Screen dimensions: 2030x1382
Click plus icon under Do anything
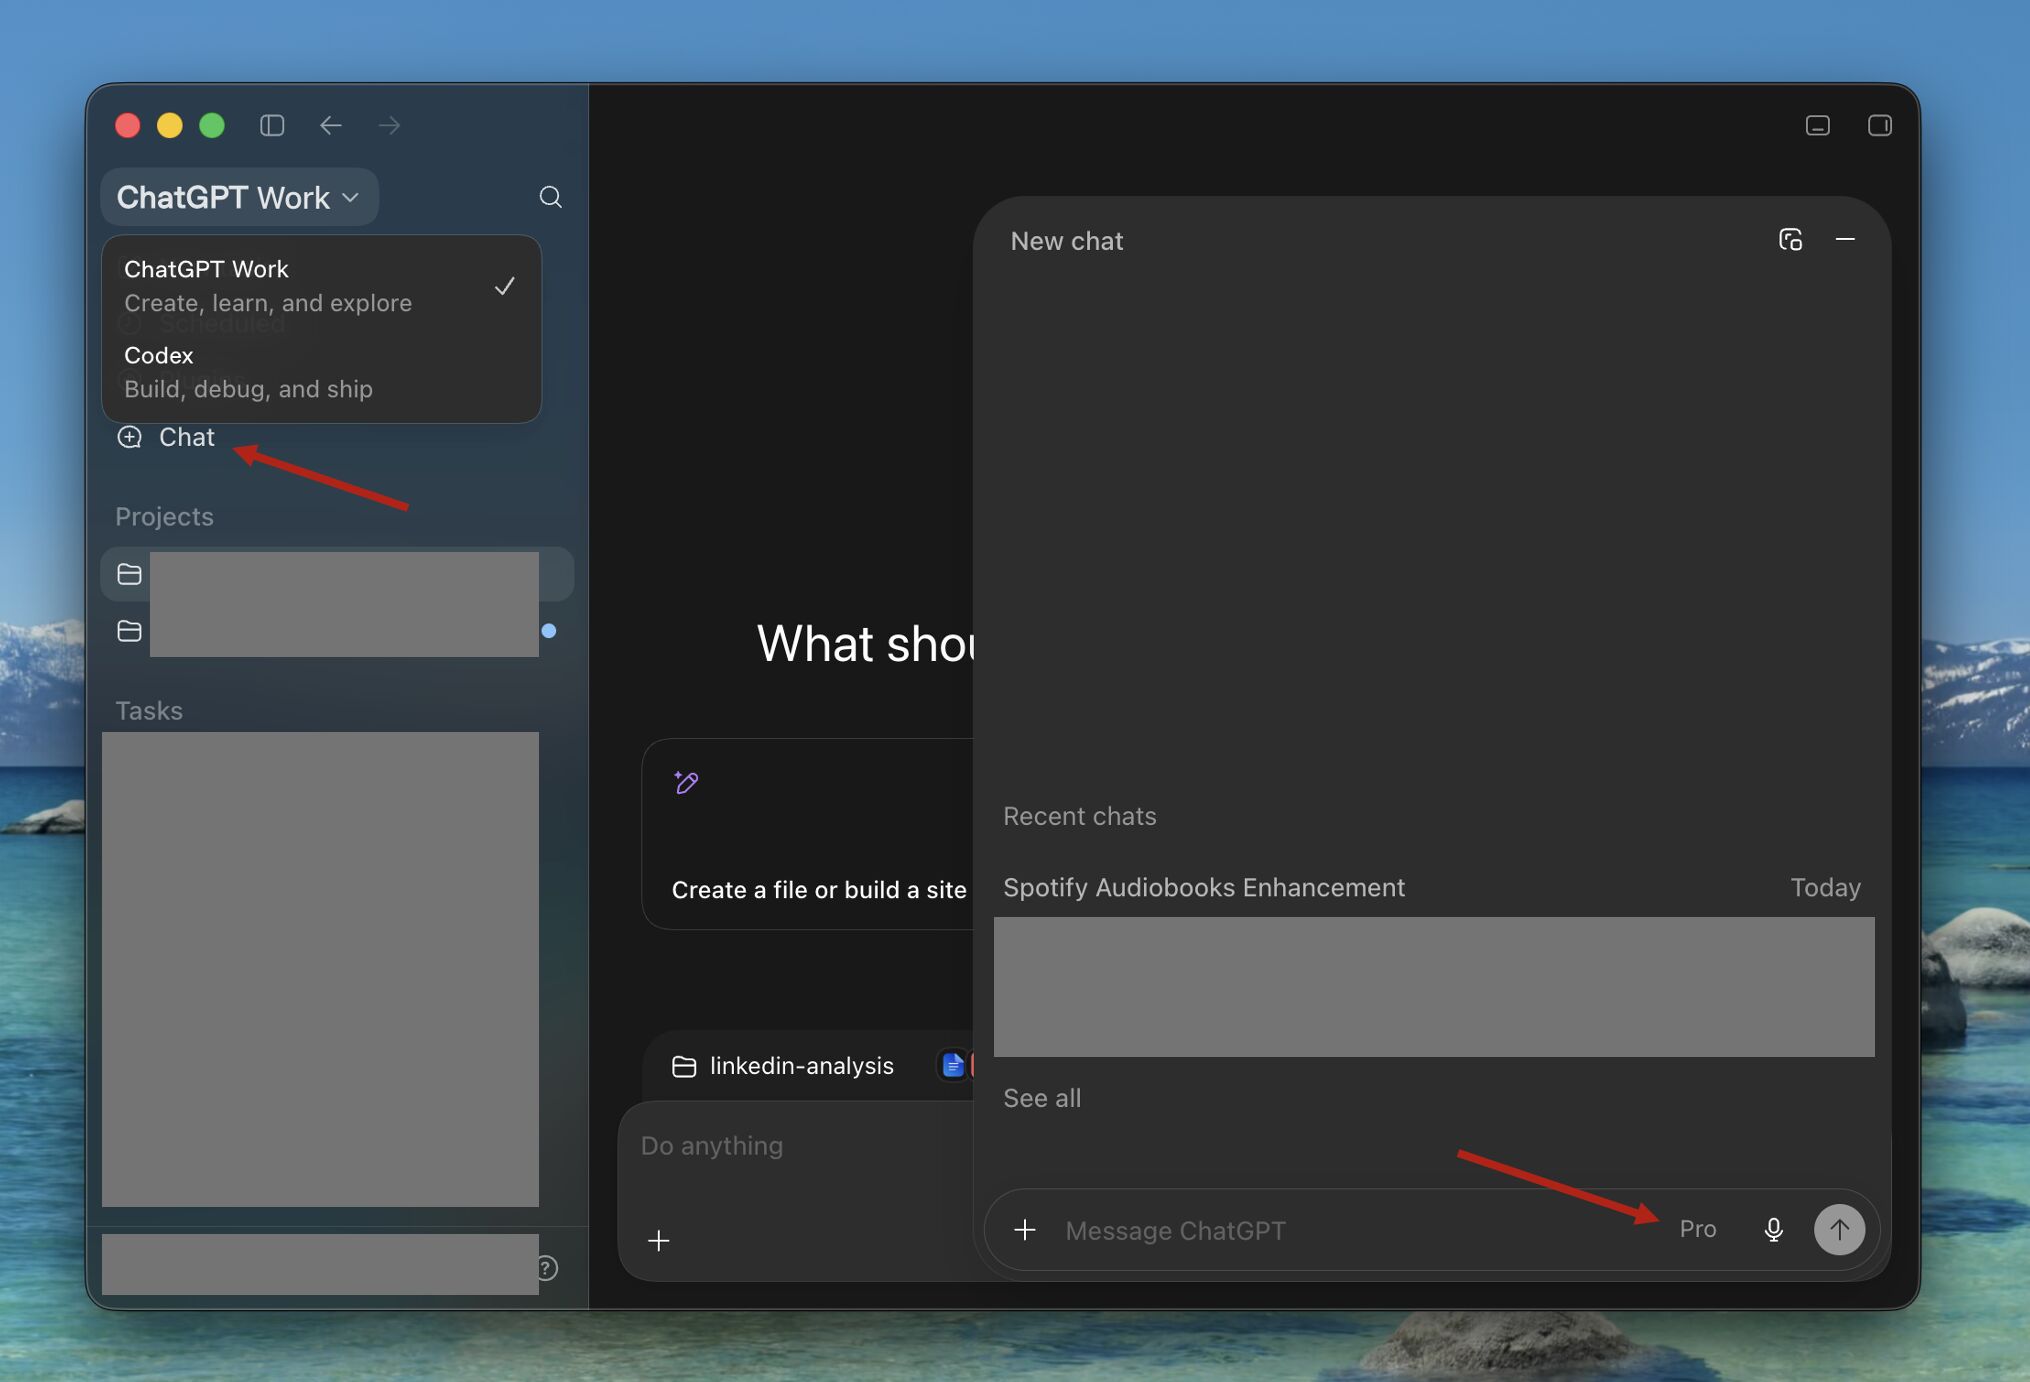tap(658, 1241)
